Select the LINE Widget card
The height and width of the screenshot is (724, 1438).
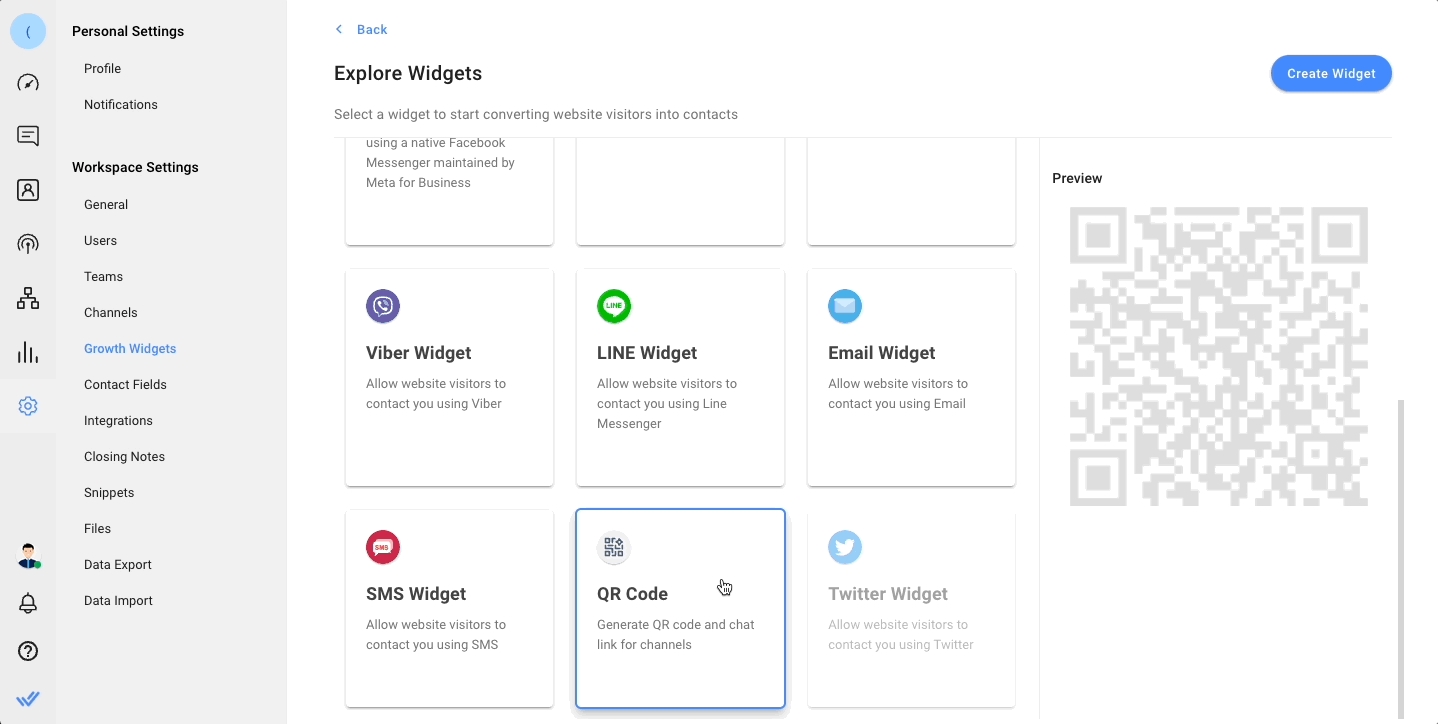(680, 377)
